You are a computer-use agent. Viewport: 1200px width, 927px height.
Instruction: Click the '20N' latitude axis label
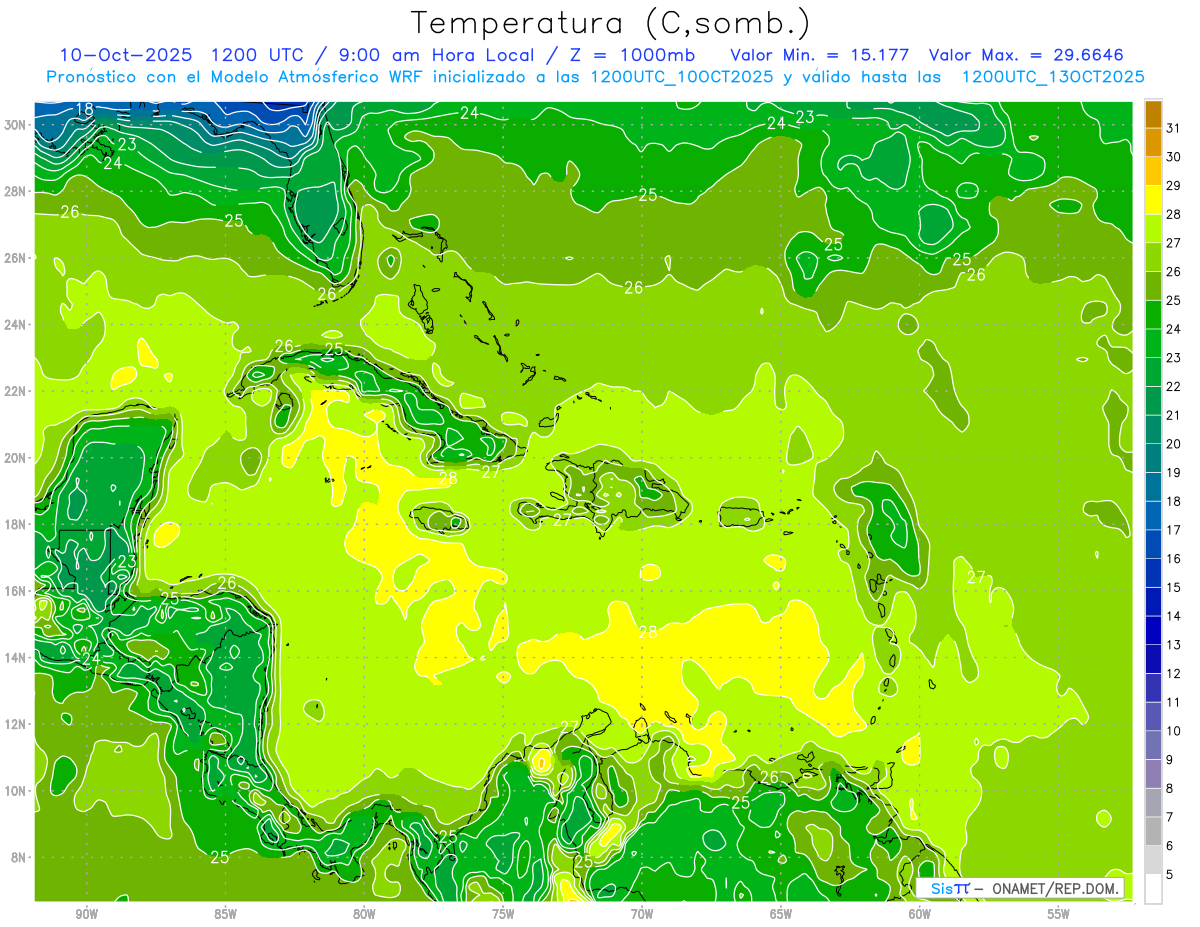tap(17, 457)
